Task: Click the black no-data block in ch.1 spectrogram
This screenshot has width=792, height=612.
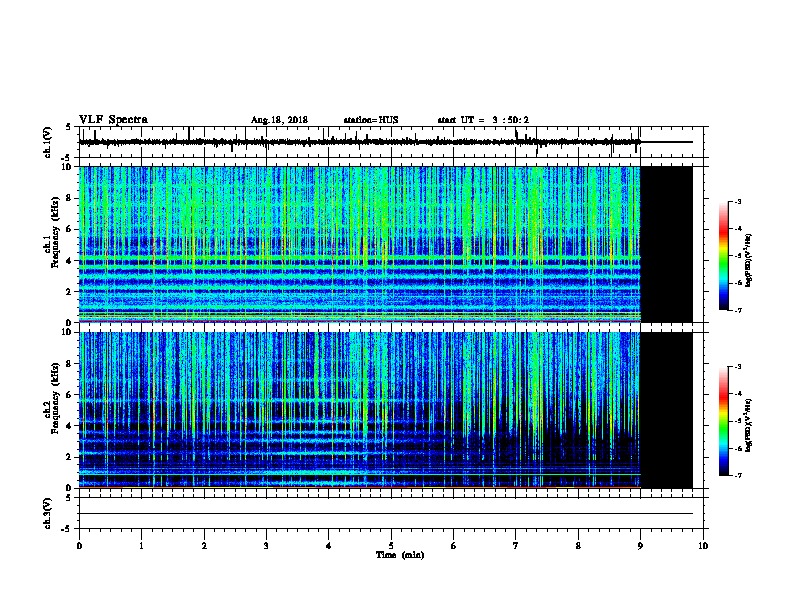Action: tap(666, 244)
